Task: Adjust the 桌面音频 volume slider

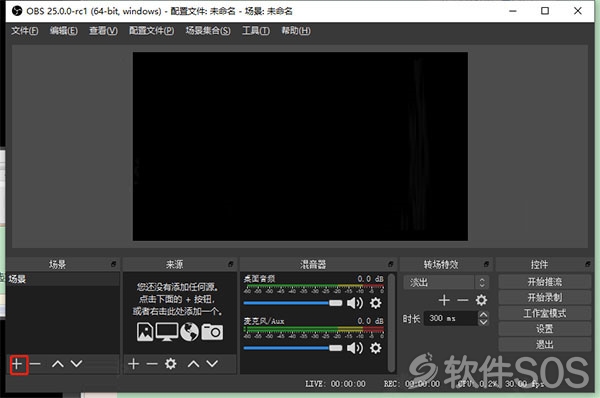Action: (x=293, y=303)
